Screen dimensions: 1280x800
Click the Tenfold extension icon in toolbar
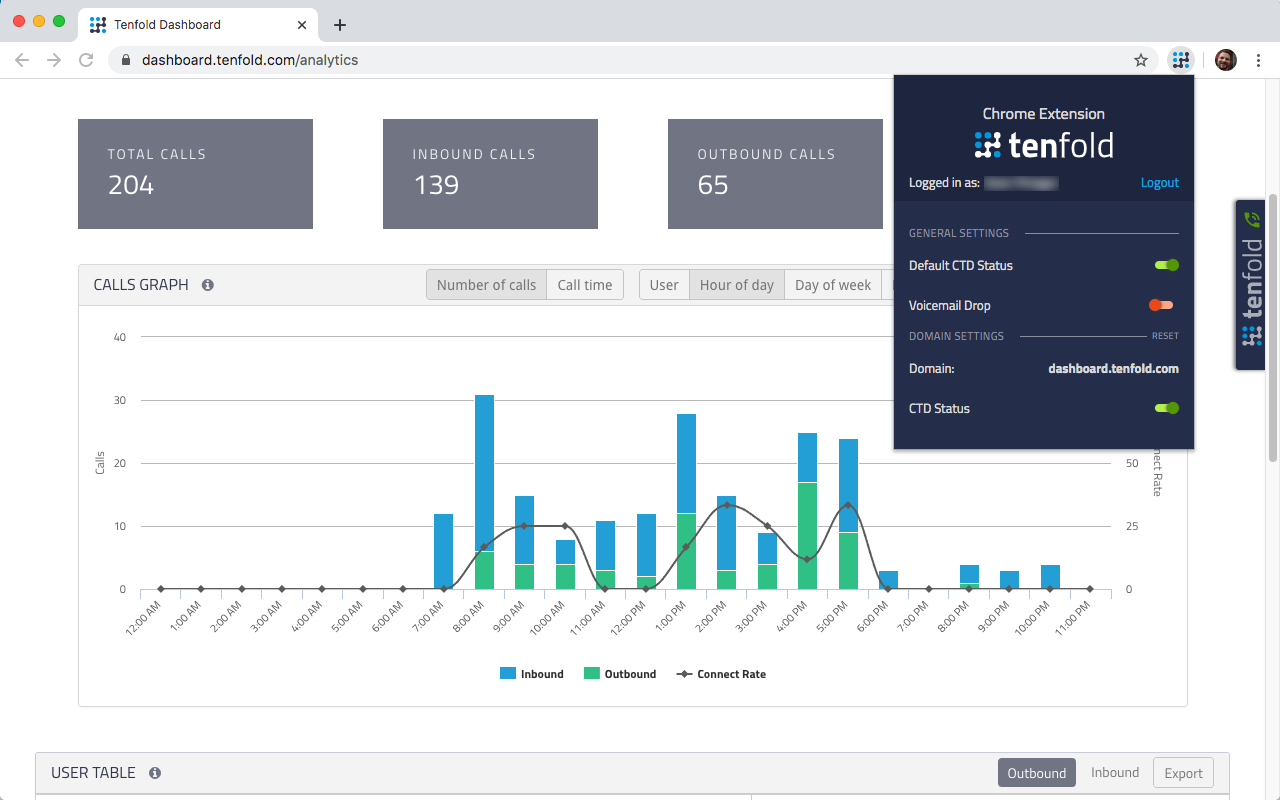(x=1181, y=60)
